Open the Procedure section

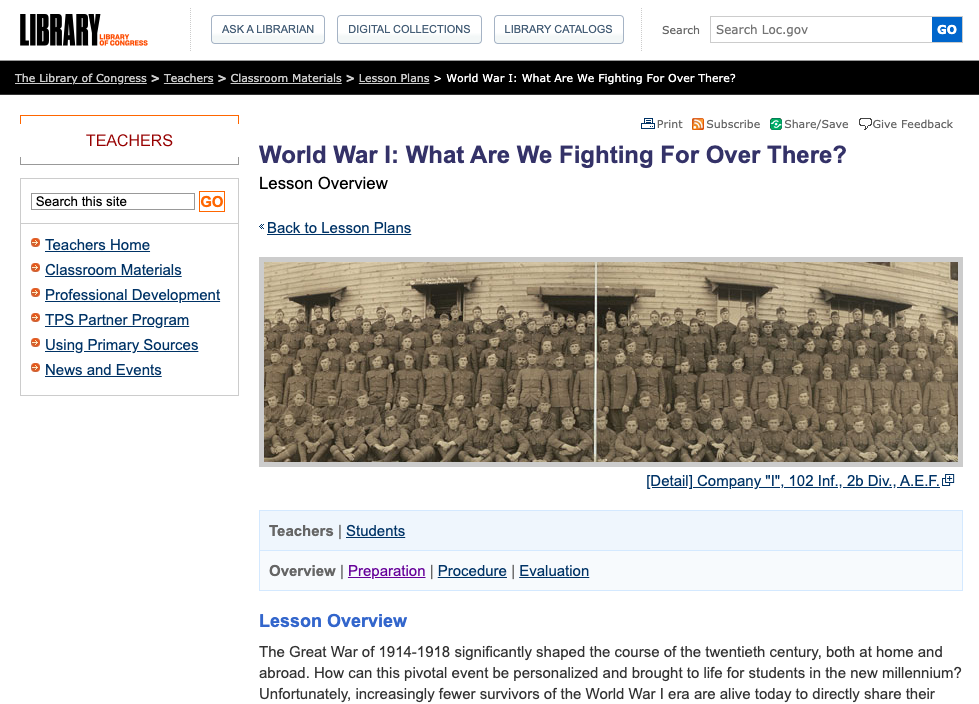(x=472, y=571)
